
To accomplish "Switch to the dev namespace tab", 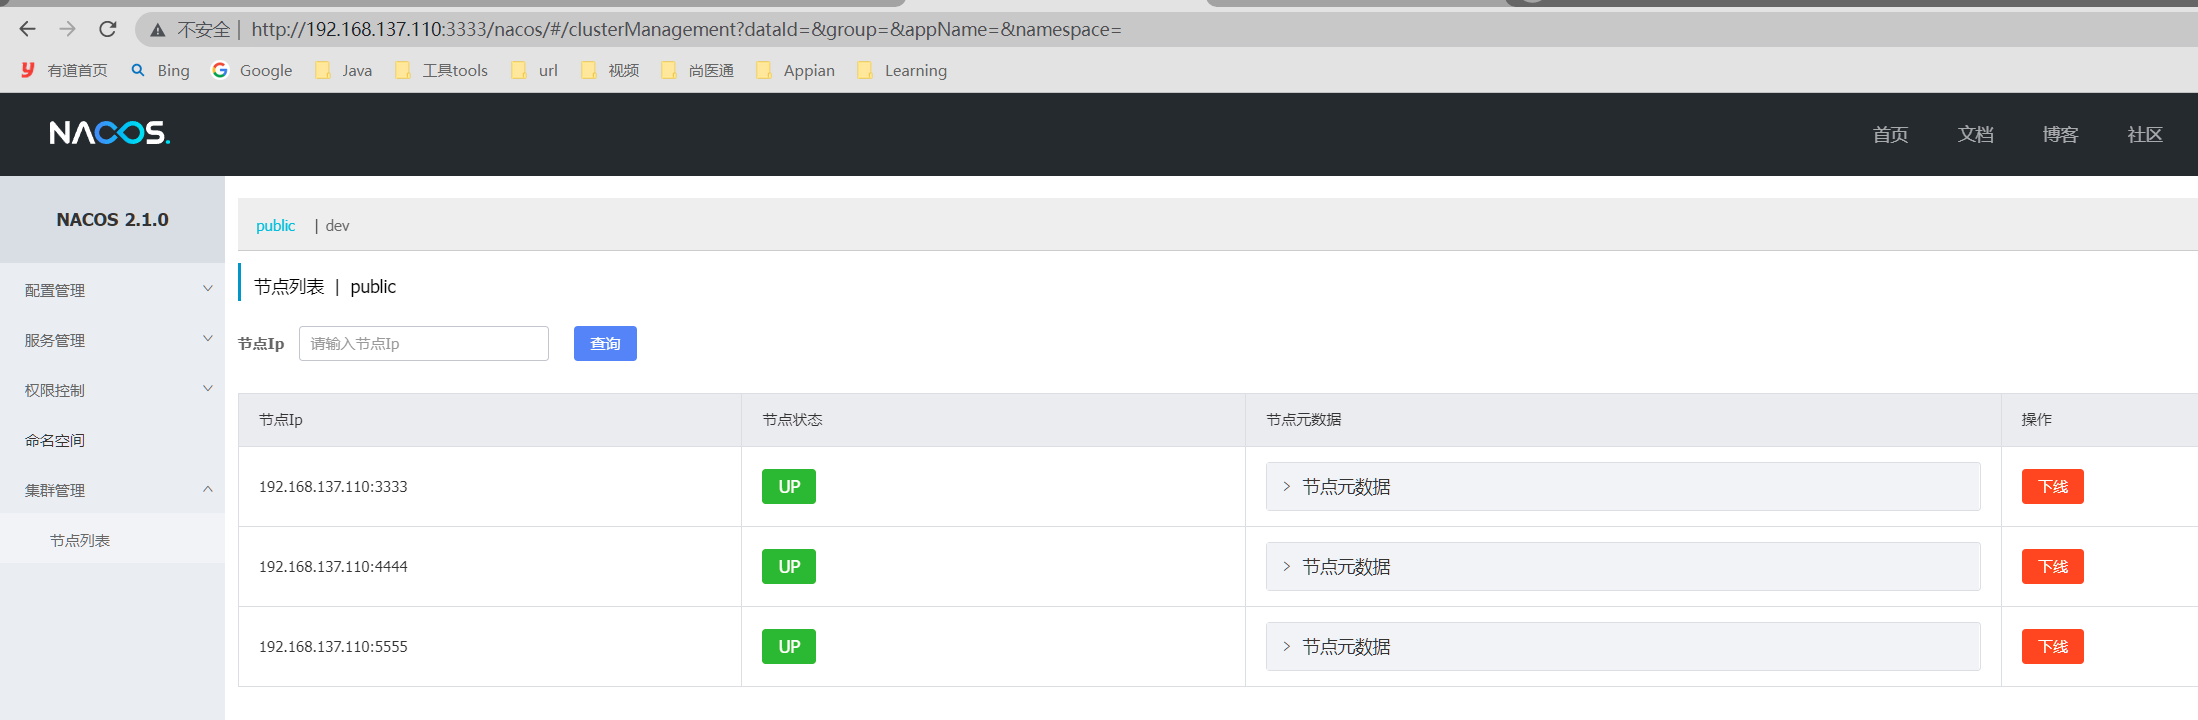I will pos(338,226).
